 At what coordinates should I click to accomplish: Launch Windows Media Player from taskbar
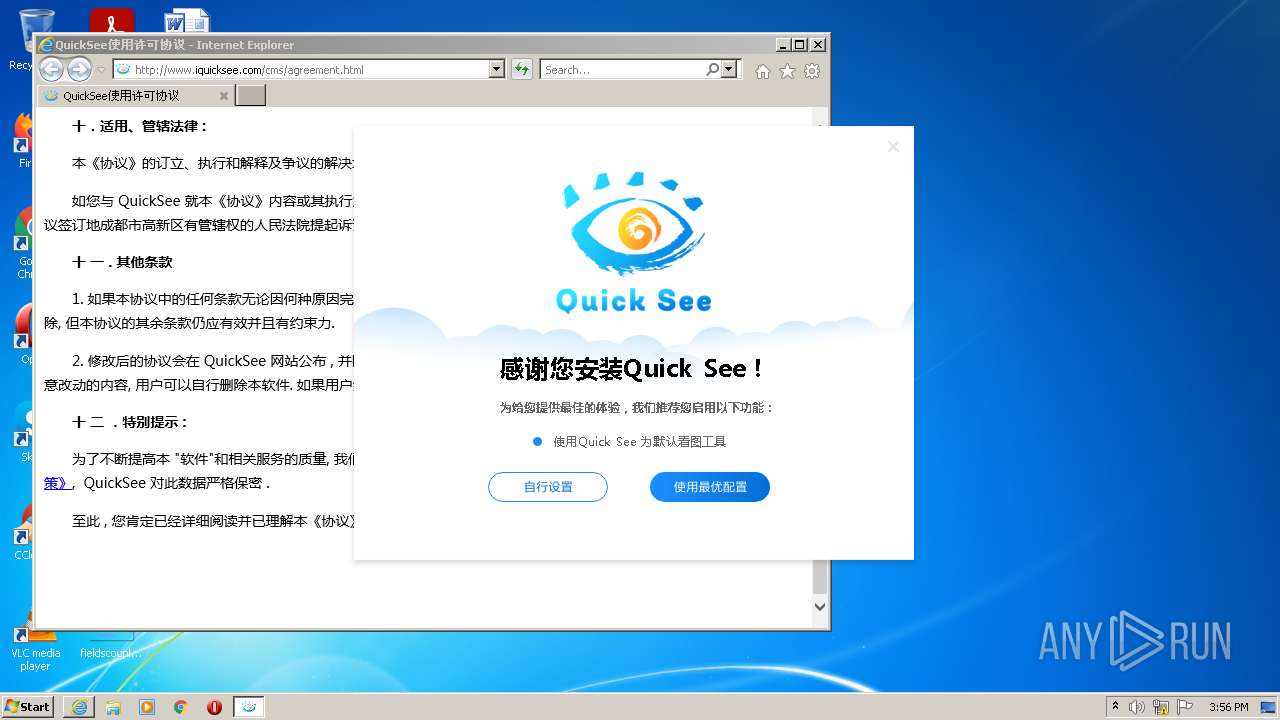coord(147,707)
